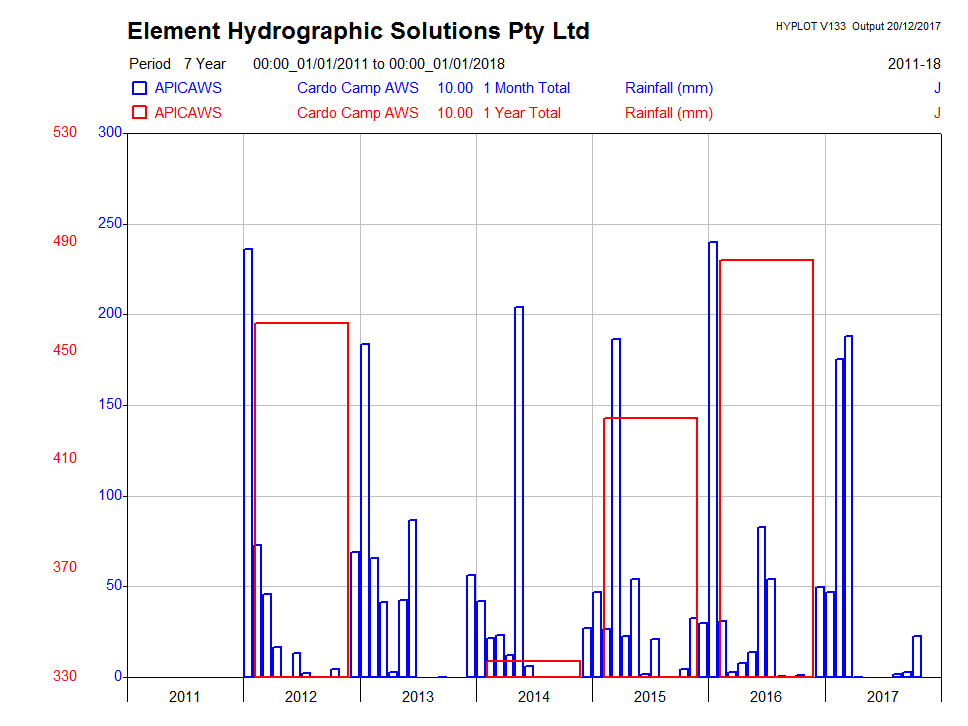This screenshot has width=968, height=726.
Task: Click the red 2016 yearly total bar
Action: (766, 261)
